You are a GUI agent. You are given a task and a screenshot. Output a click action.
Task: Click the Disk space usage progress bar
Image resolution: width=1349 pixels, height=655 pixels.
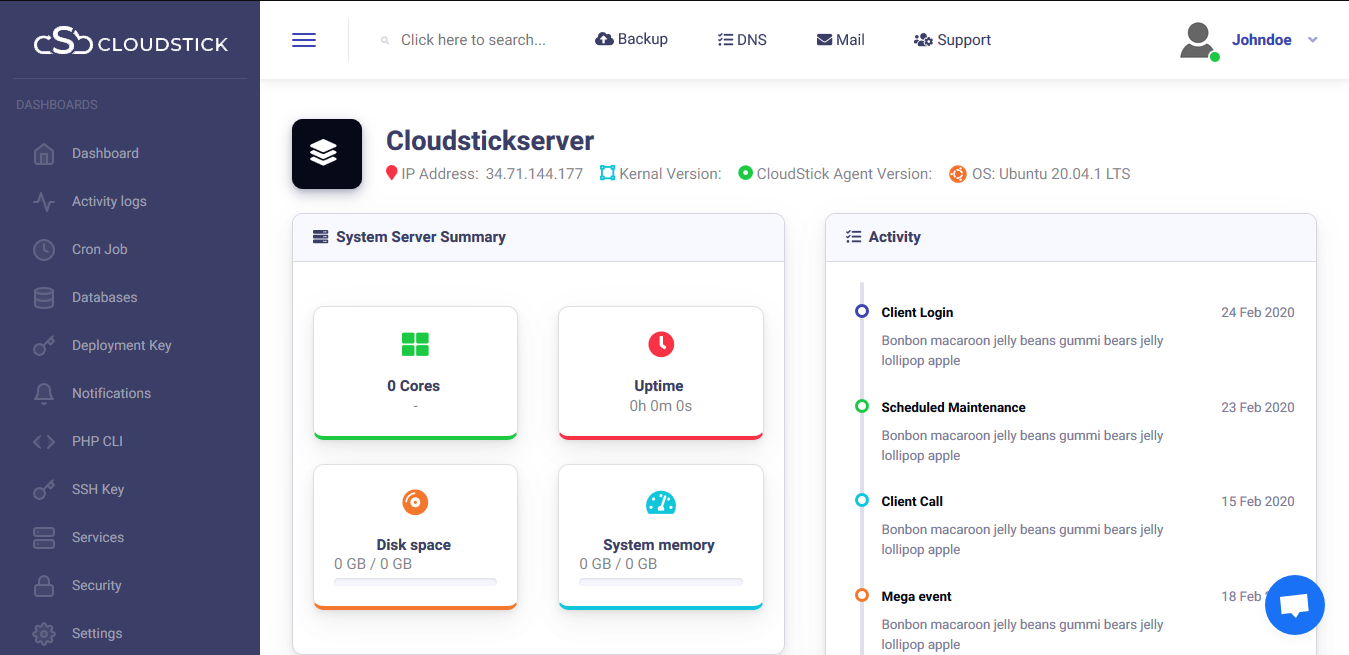pyautogui.click(x=415, y=582)
